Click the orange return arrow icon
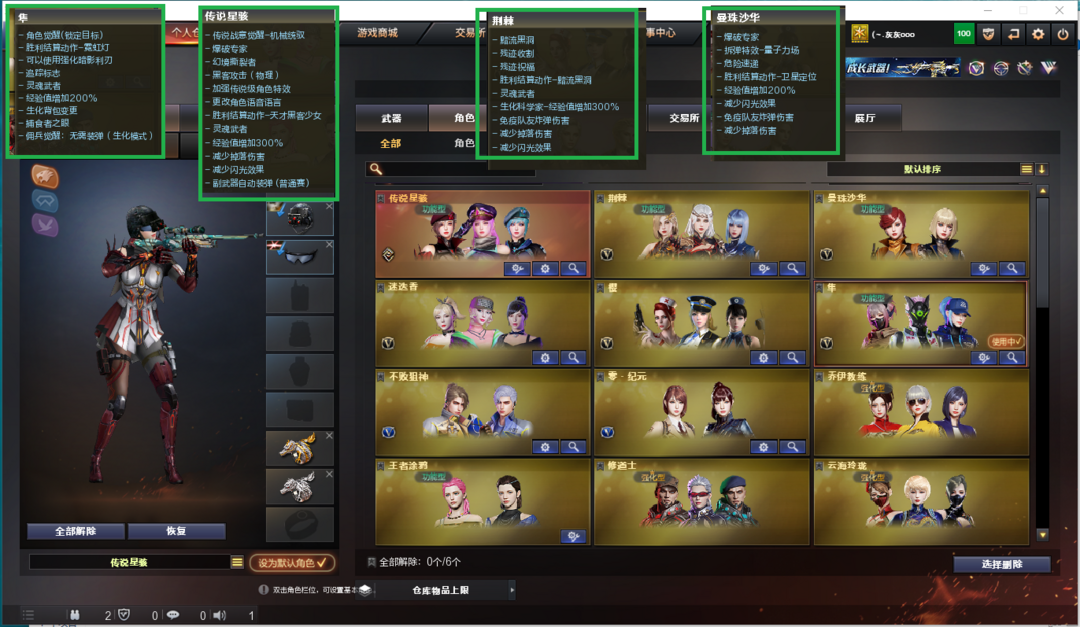Viewport: 1080px width, 627px height. pos(1013,34)
